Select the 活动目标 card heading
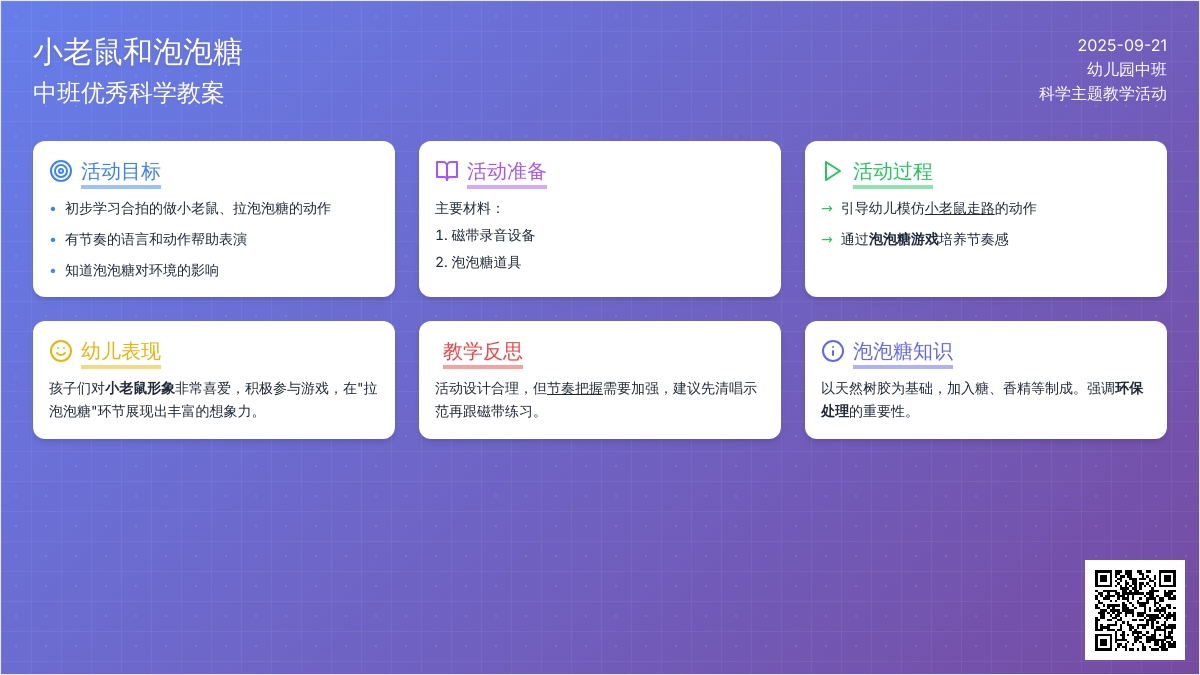 (121, 171)
